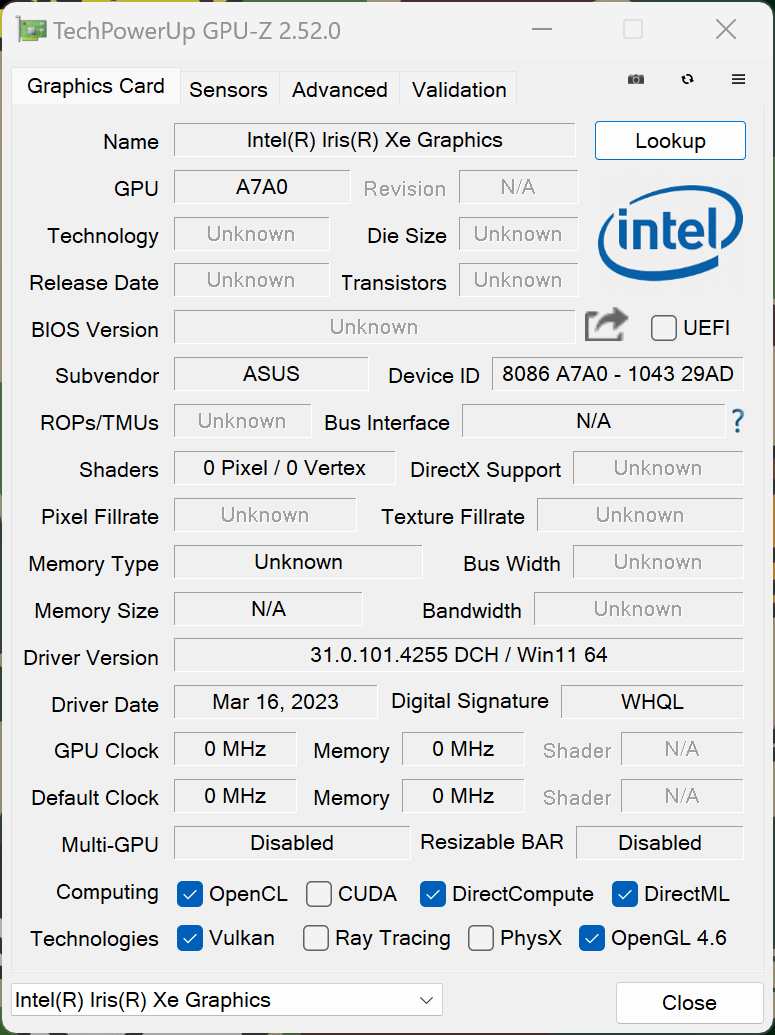Click the Close button at bottom
This screenshot has height=1035, width=775.
coord(689,1003)
